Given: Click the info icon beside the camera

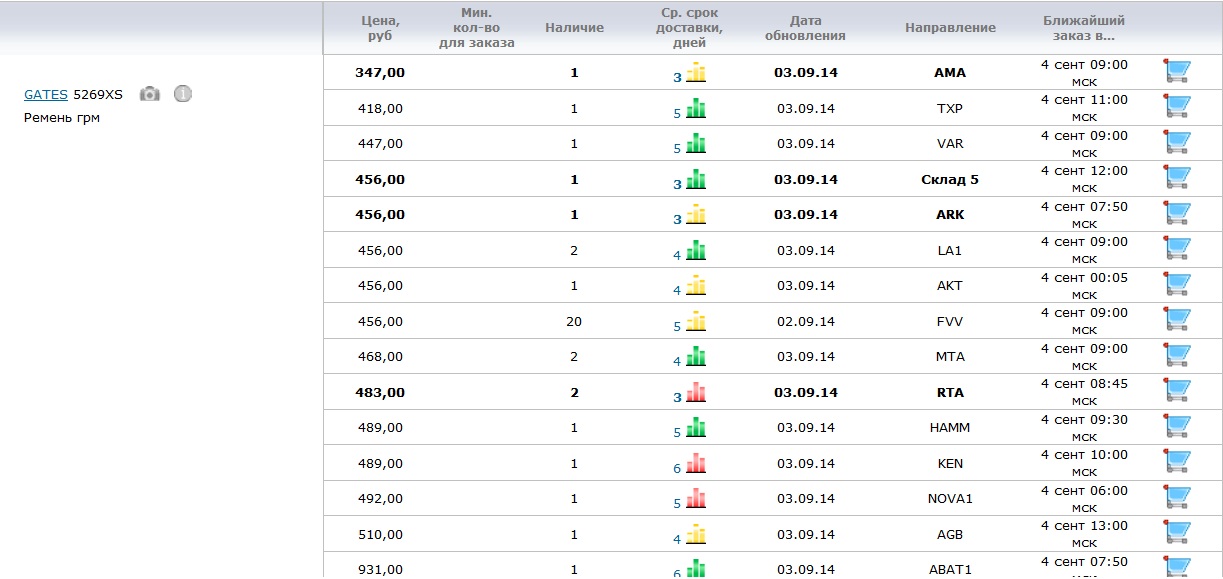Looking at the screenshot, I should pyautogui.click(x=182, y=94).
